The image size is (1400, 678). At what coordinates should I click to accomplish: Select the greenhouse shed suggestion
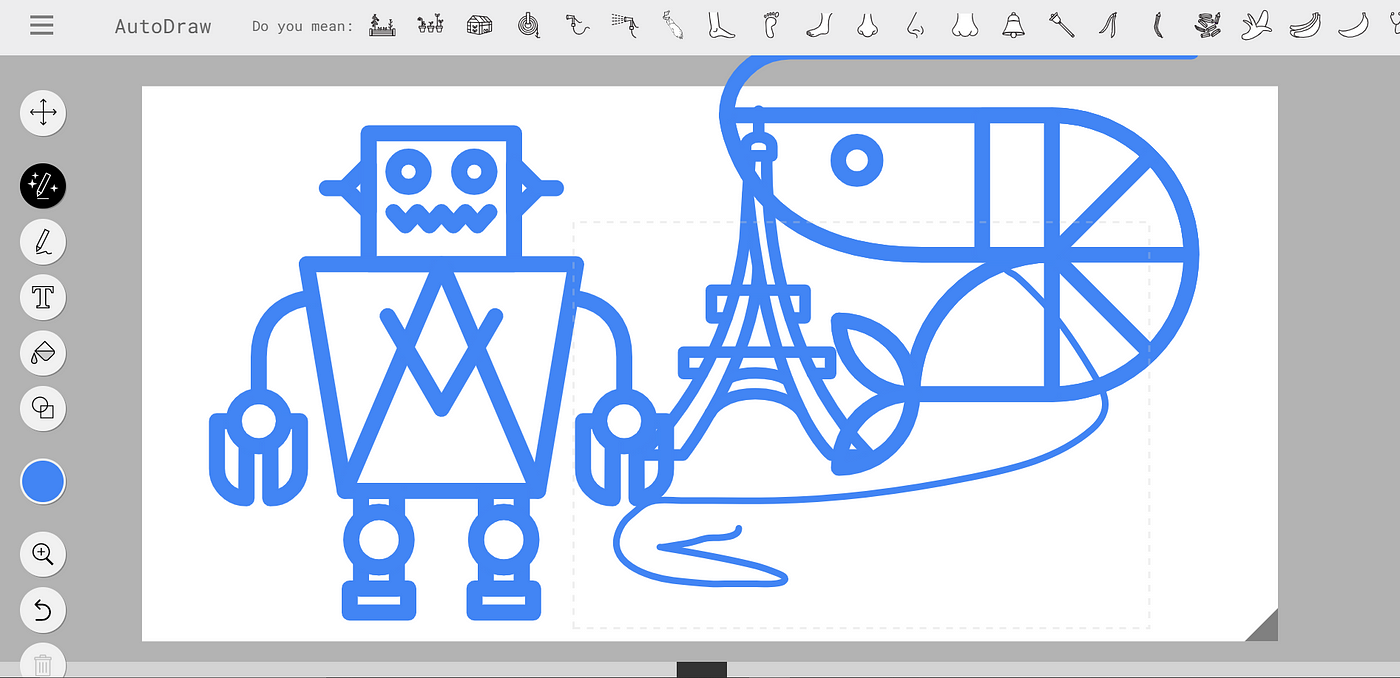(480, 25)
